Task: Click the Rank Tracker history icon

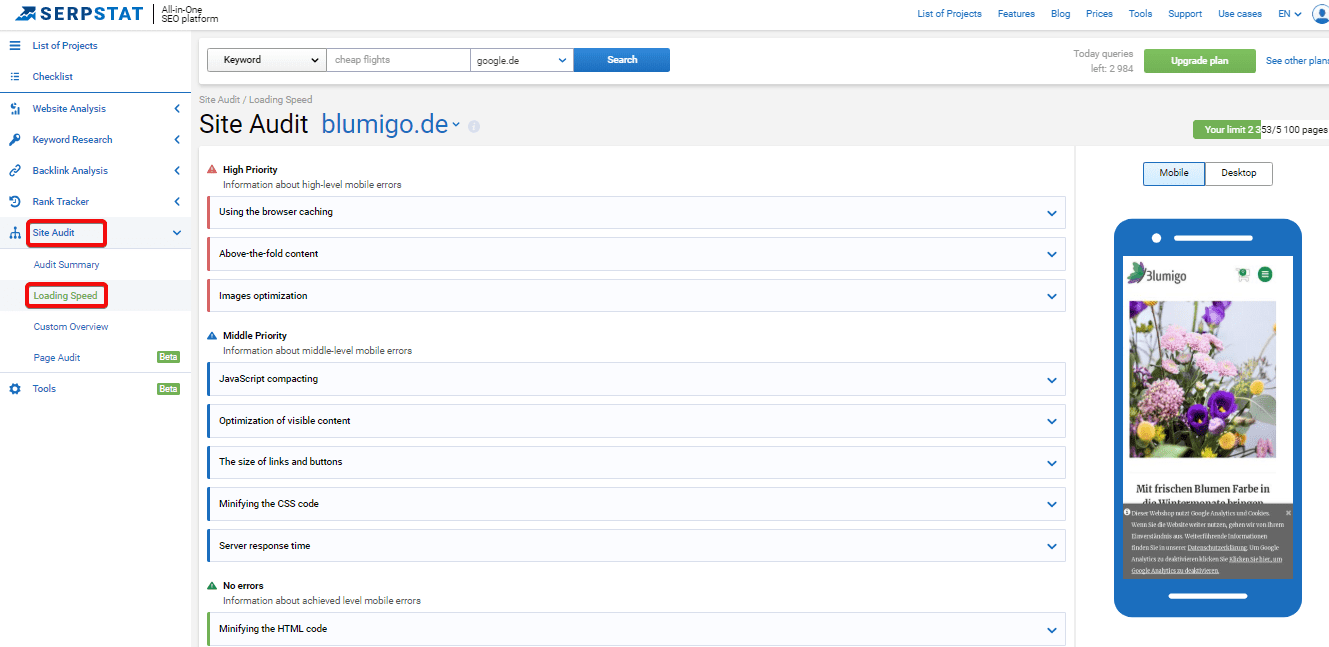Action: [x=15, y=202]
